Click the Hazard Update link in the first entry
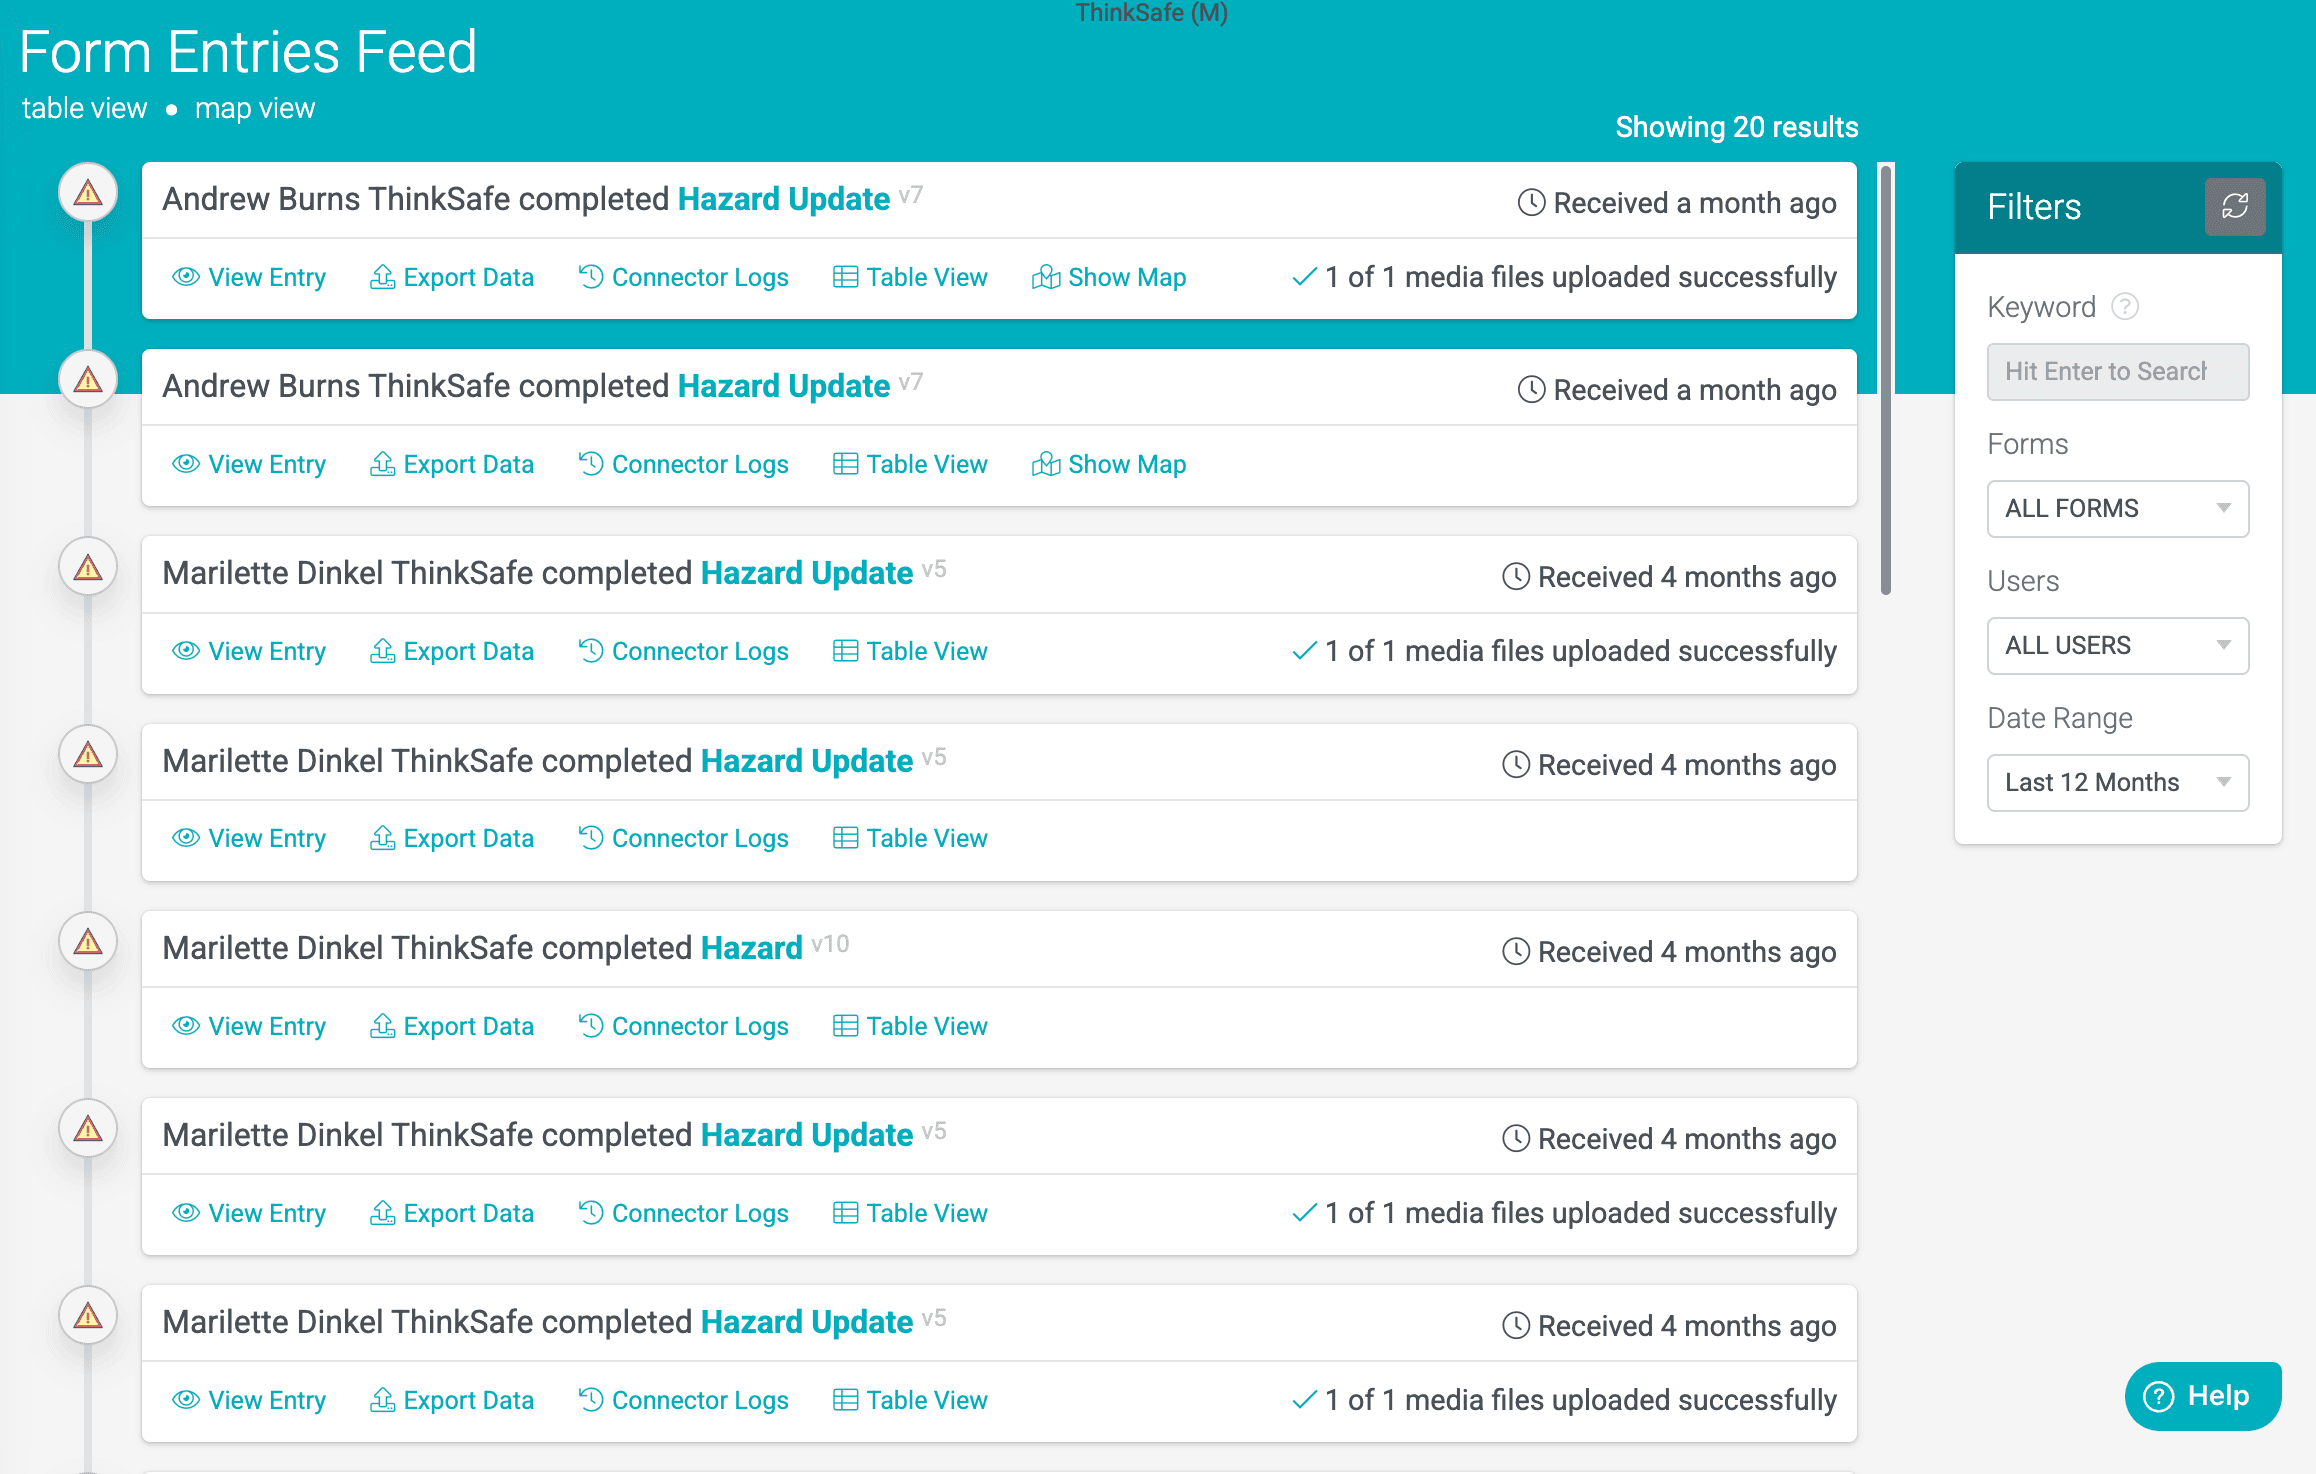The height and width of the screenshot is (1474, 2316). [x=783, y=199]
